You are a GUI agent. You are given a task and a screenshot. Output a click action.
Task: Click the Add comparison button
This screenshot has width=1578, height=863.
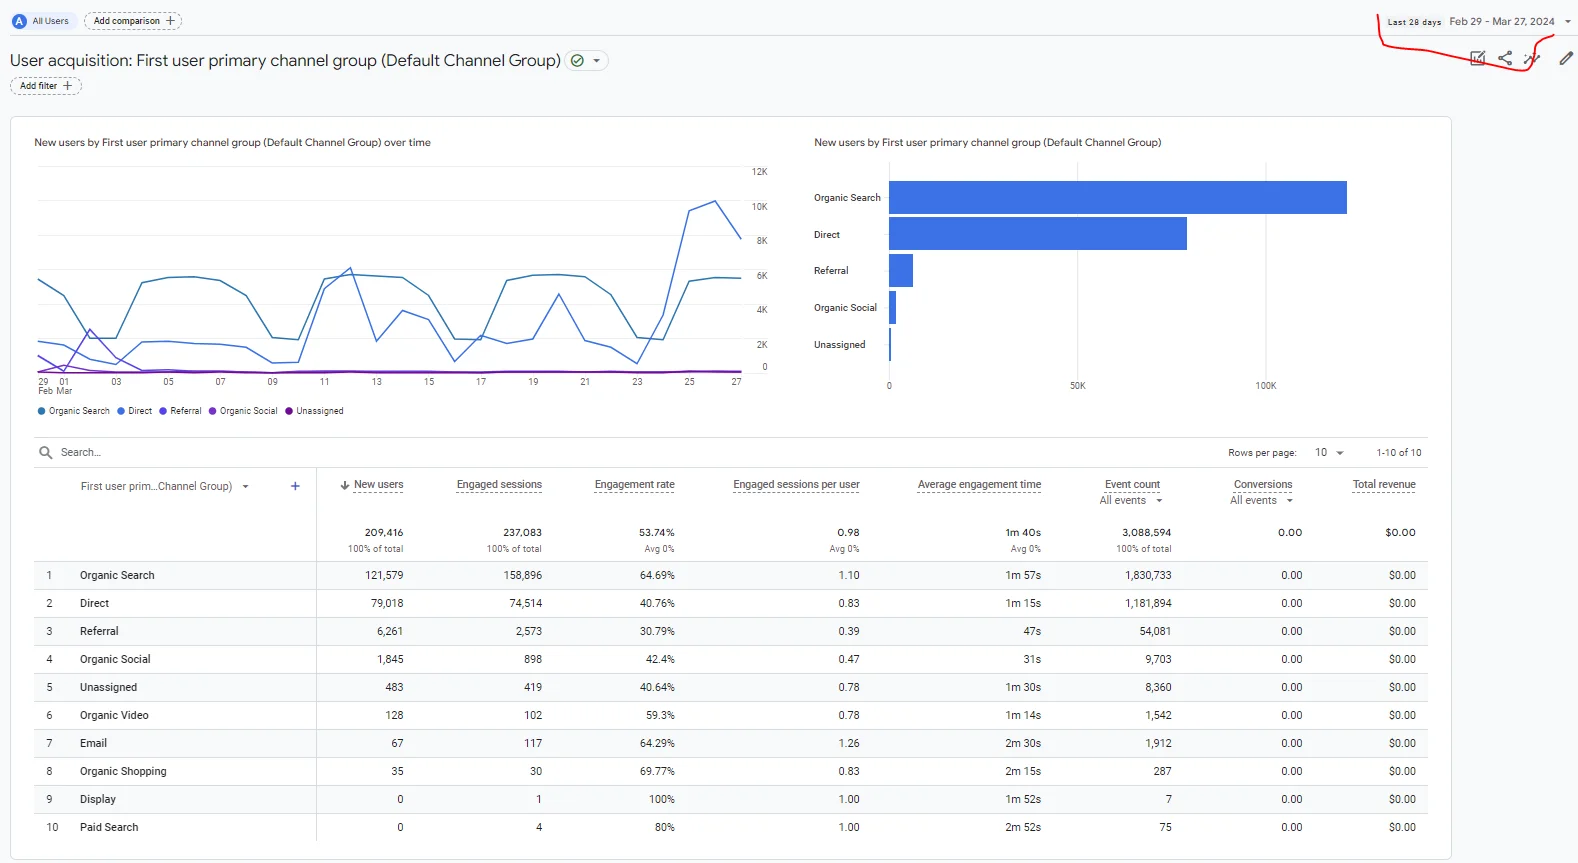click(x=133, y=21)
